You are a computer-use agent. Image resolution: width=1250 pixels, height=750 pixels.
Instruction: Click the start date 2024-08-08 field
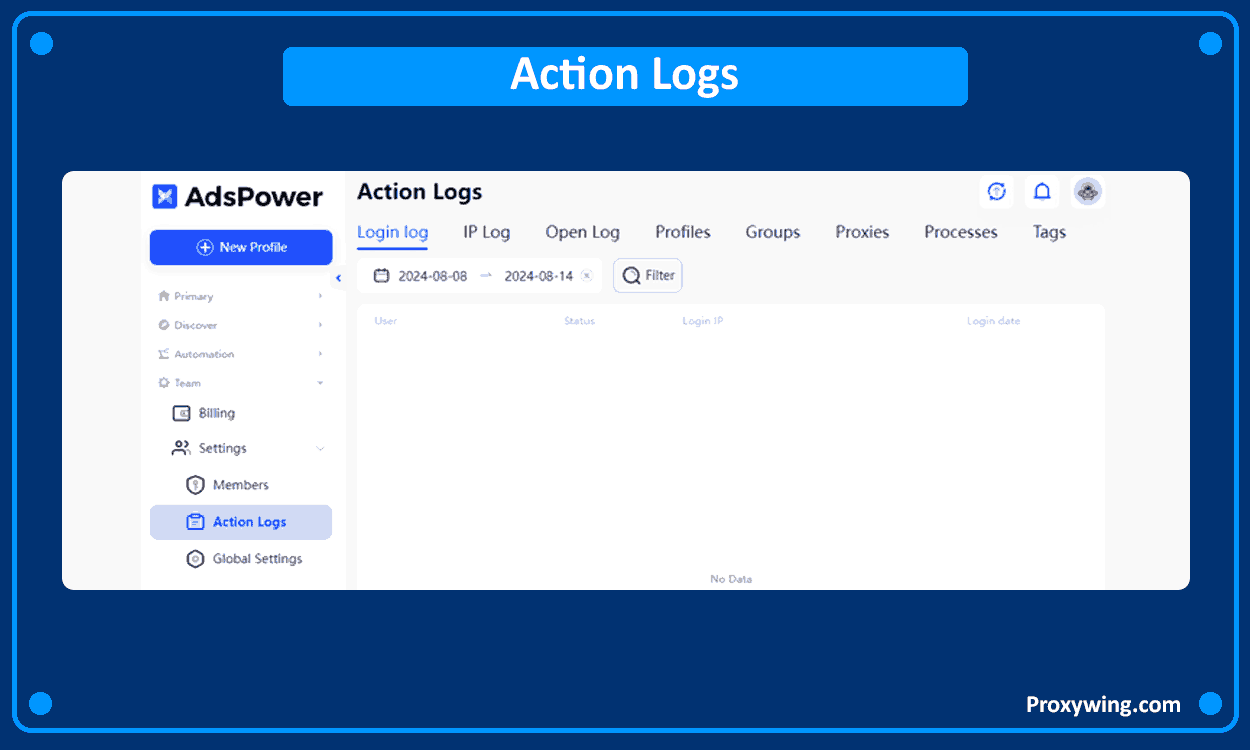tap(432, 276)
